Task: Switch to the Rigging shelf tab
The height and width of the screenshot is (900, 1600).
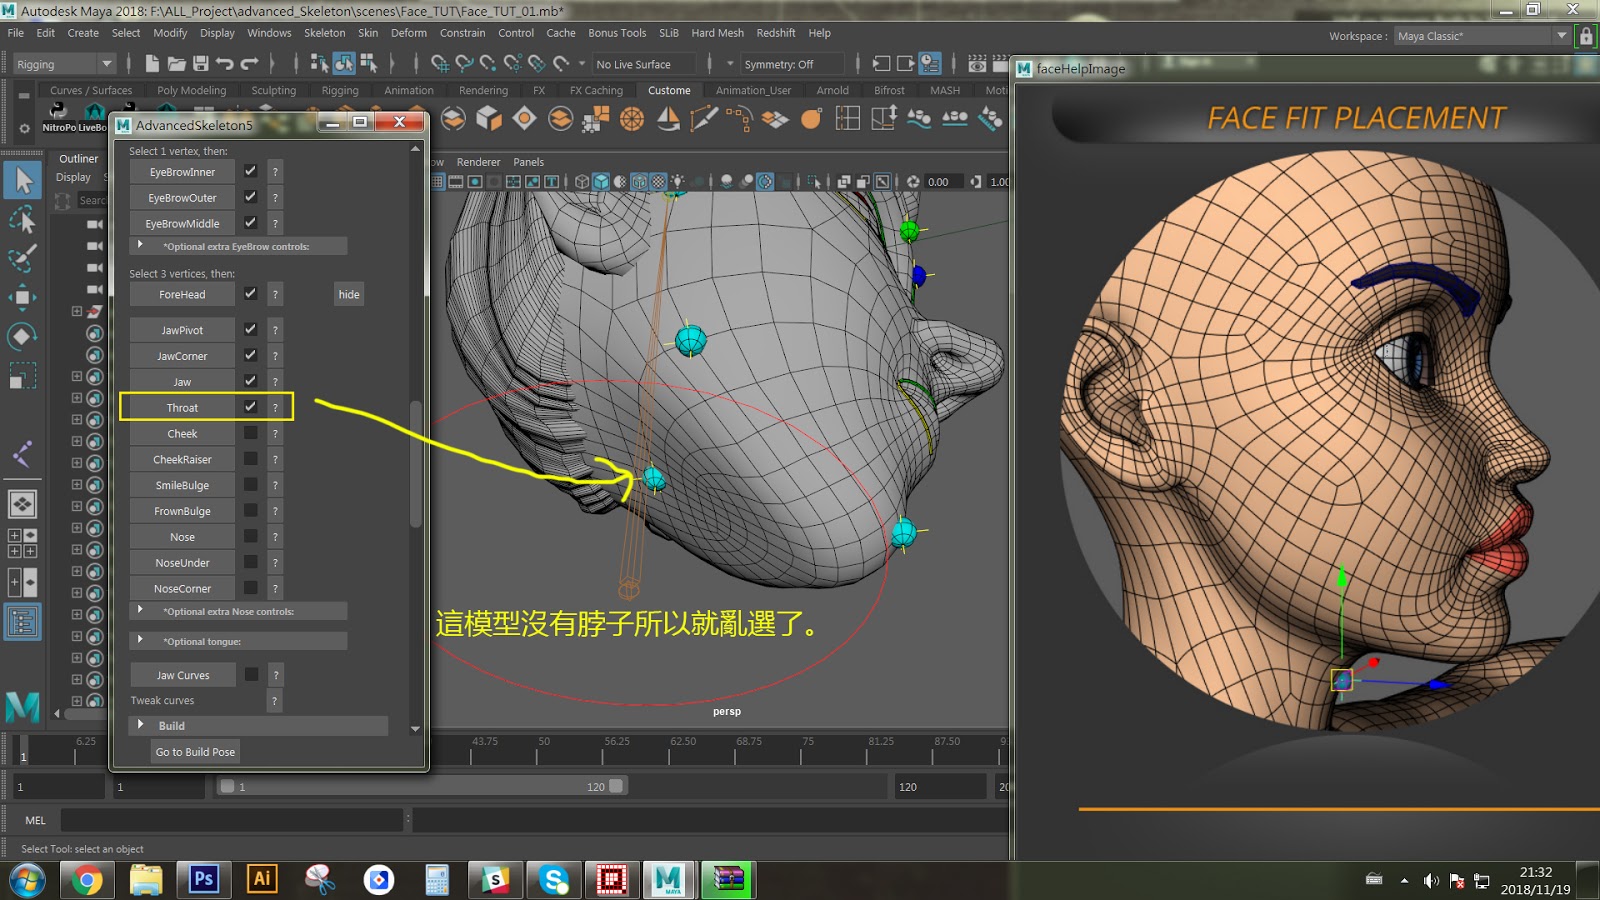Action: coord(340,90)
